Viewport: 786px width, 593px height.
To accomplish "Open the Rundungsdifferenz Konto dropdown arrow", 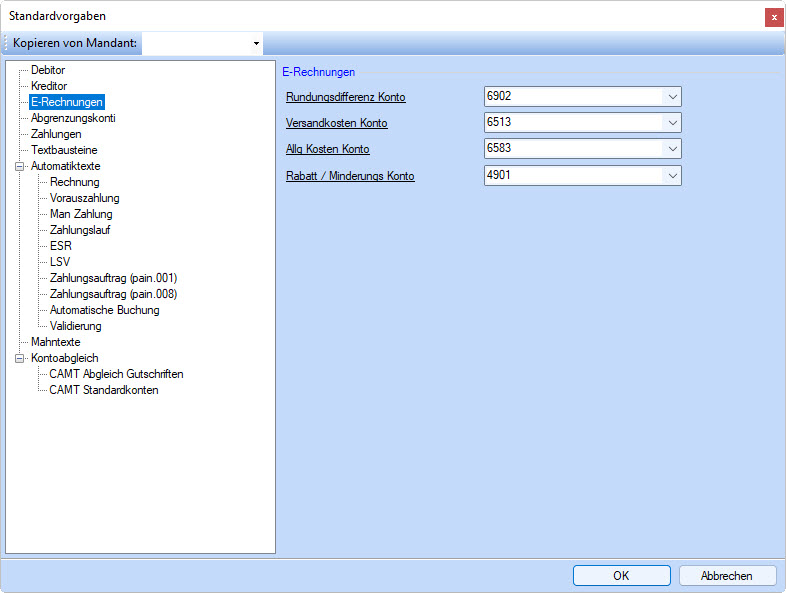I will [x=672, y=97].
